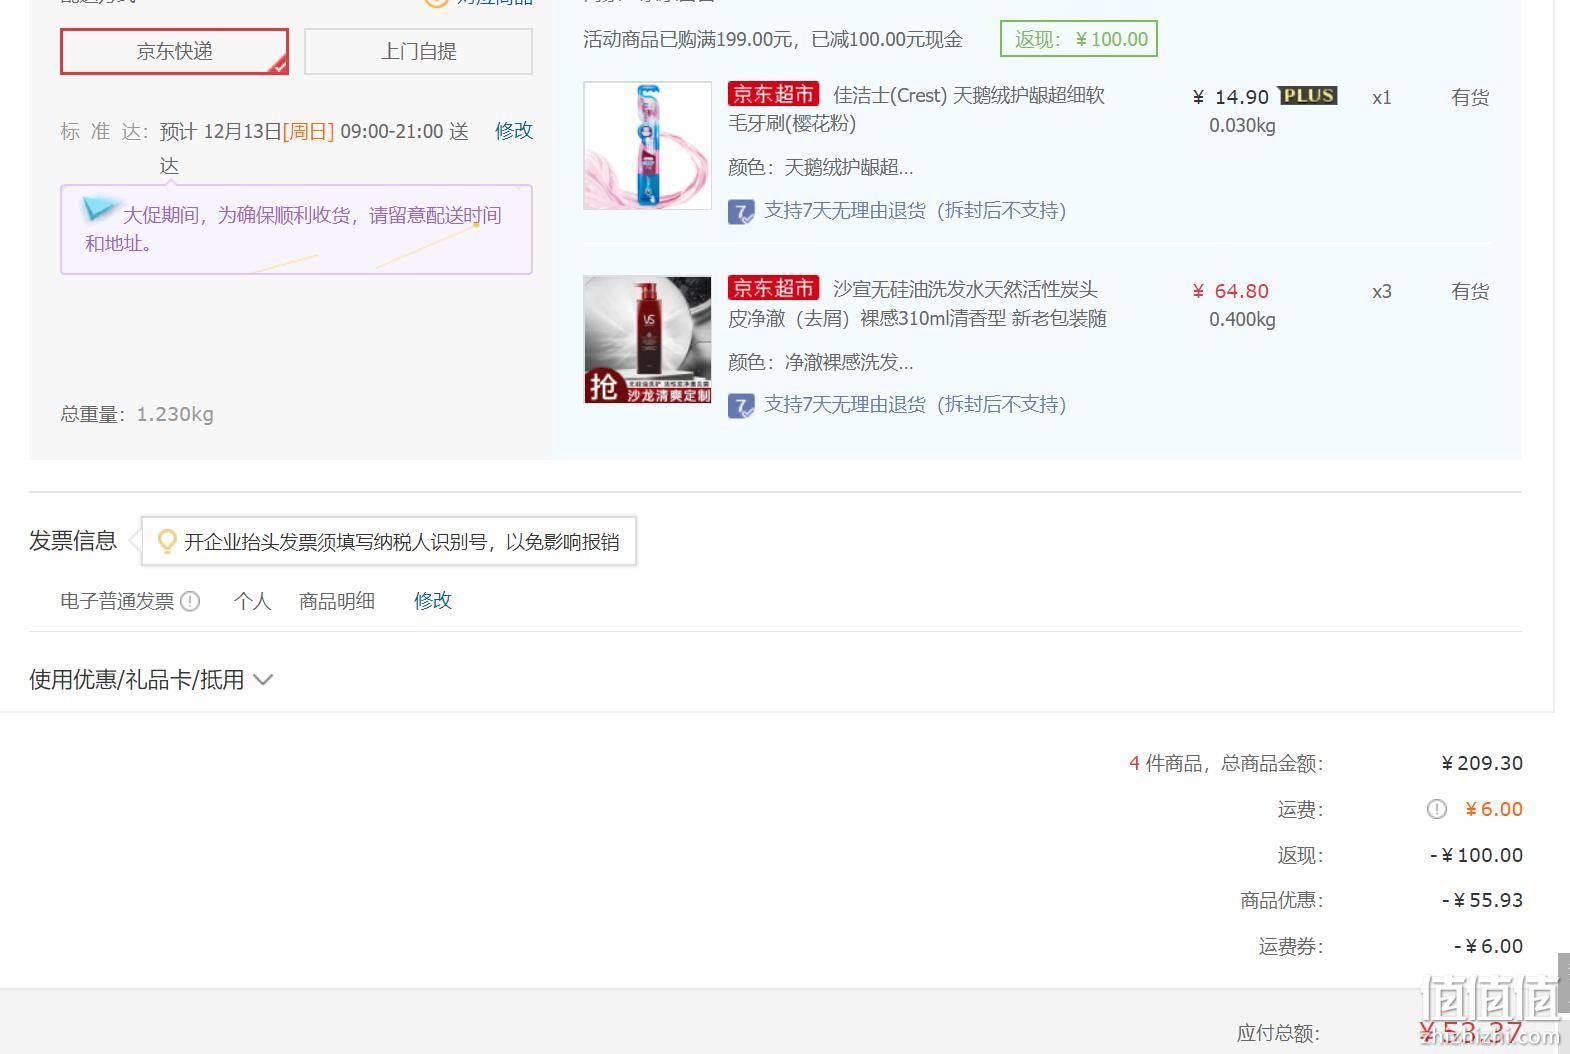Open 沙宣 shampoo product thumbnail
The height and width of the screenshot is (1054, 1570).
[x=647, y=340]
